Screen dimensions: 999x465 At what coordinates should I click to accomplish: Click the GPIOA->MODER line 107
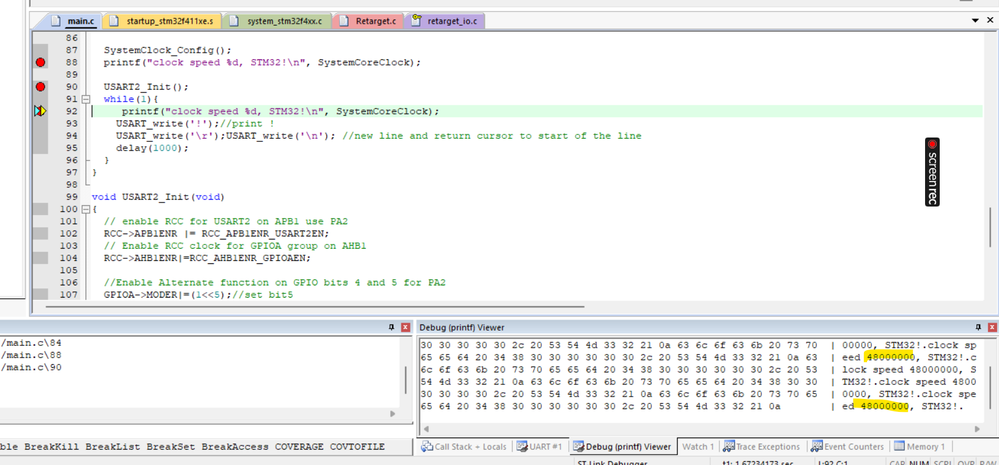[198, 295]
